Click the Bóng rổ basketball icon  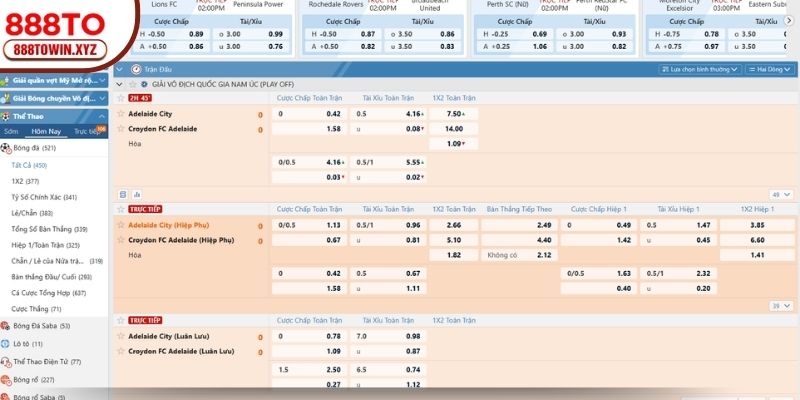tap(6, 380)
